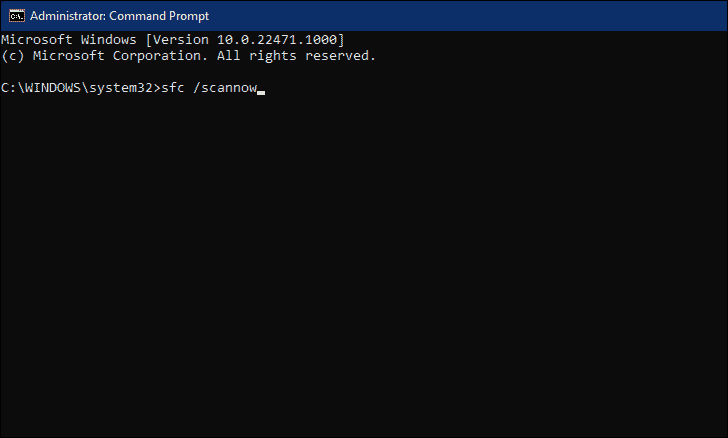
Task: Click the "(c)" copyright marker
Action: pyautogui.click(x=13, y=56)
